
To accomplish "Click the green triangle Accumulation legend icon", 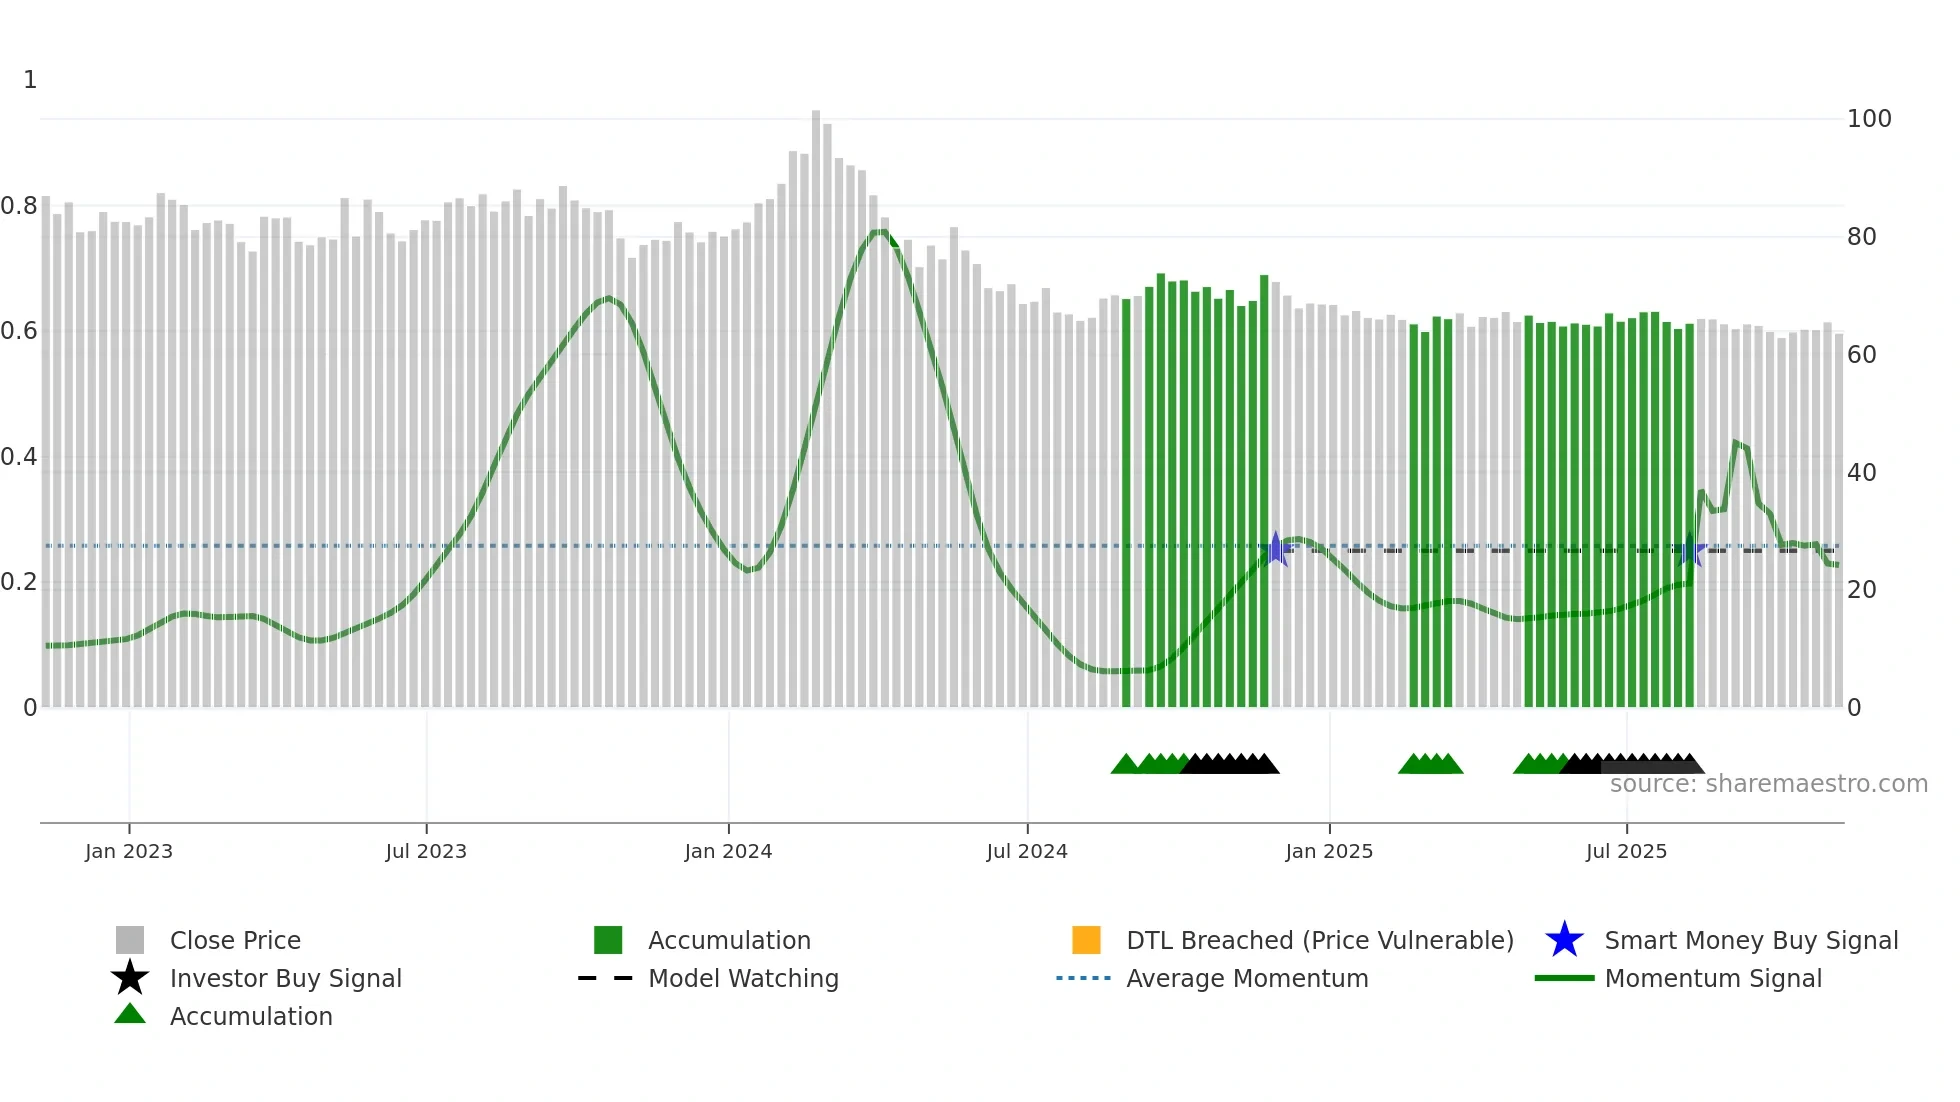I will (x=130, y=1014).
